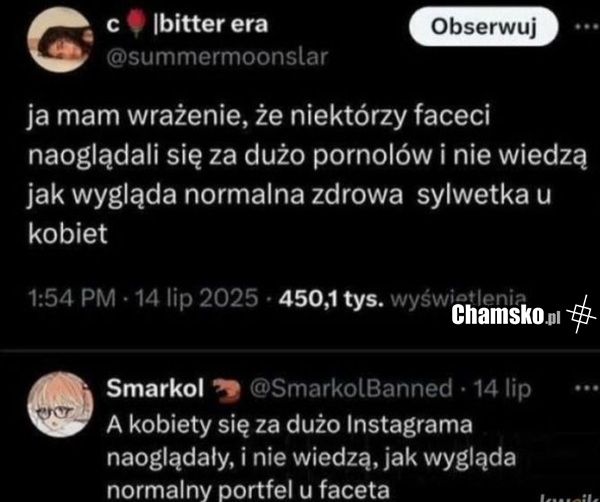Follow the account with the Obserwuj button
Screen dimensions: 600x502
pos(484,27)
